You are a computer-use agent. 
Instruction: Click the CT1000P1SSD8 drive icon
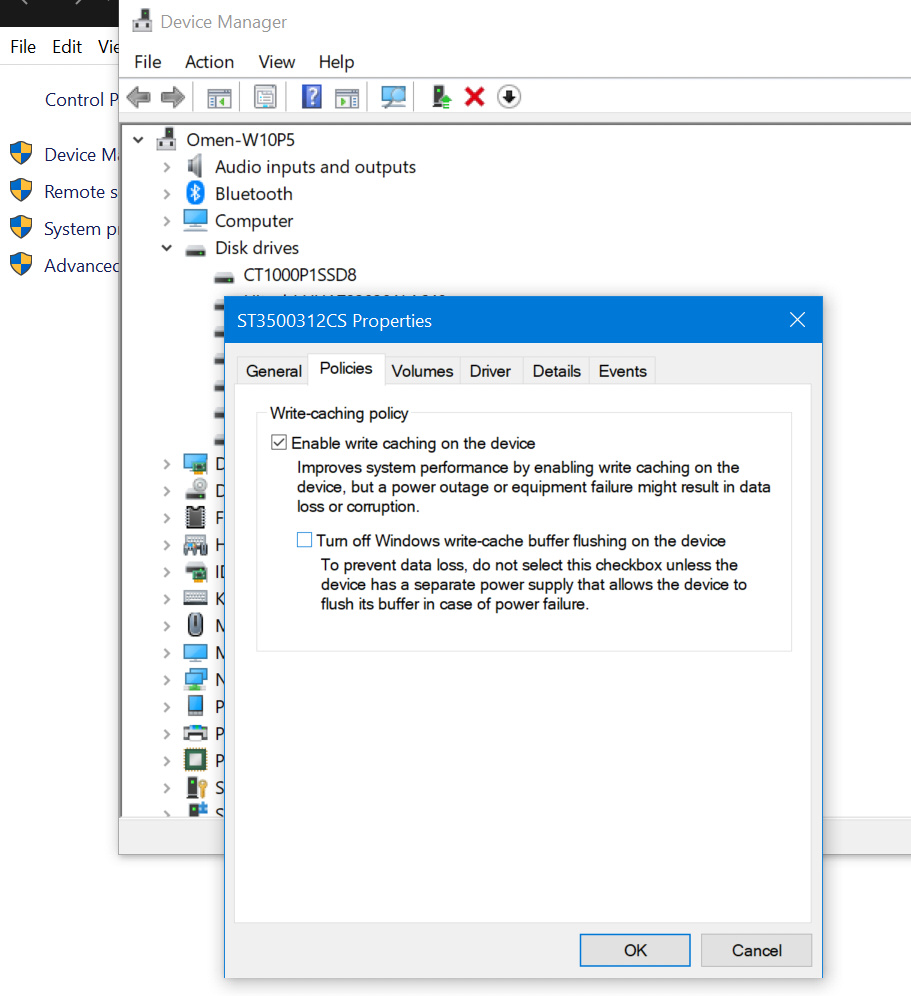click(224, 276)
